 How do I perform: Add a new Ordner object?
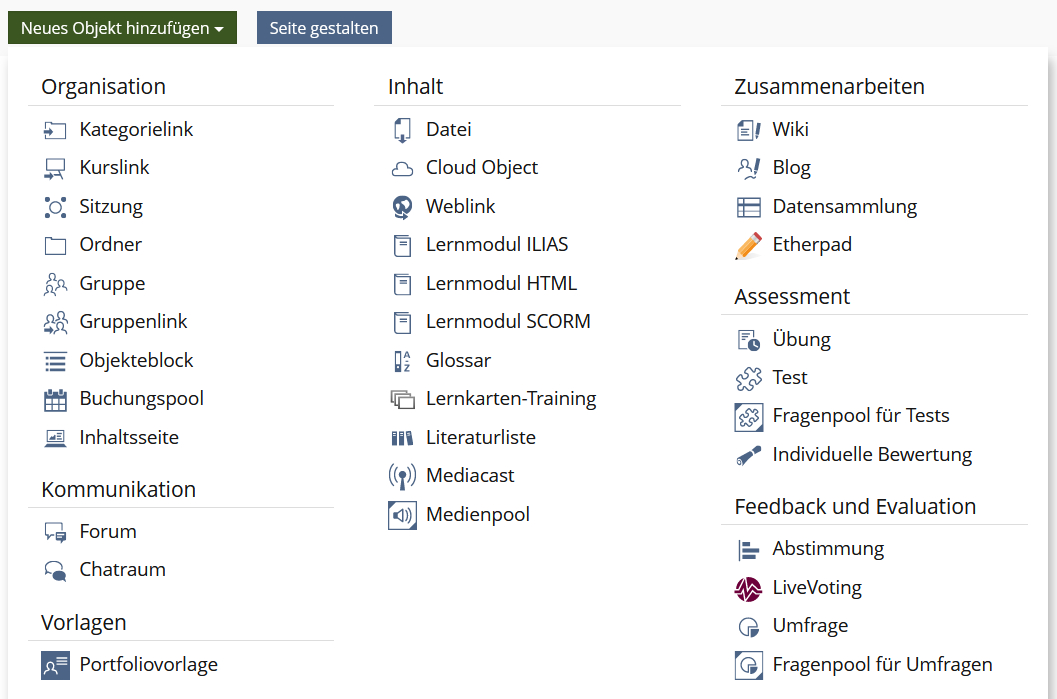[x=110, y=245]
